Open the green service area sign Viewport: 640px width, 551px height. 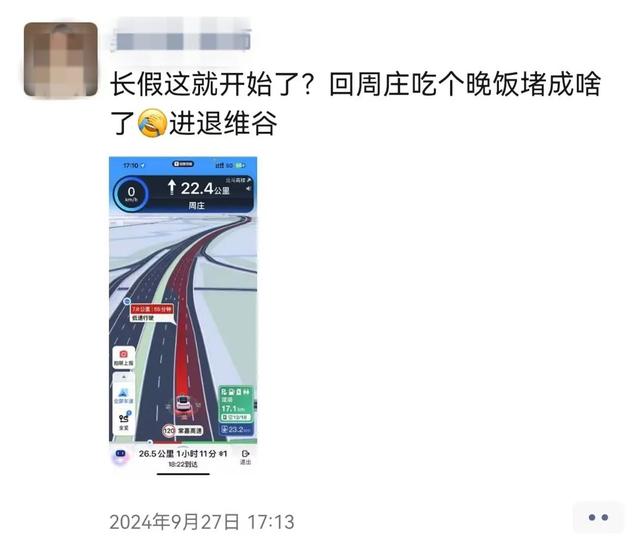[x=236, y=404]
